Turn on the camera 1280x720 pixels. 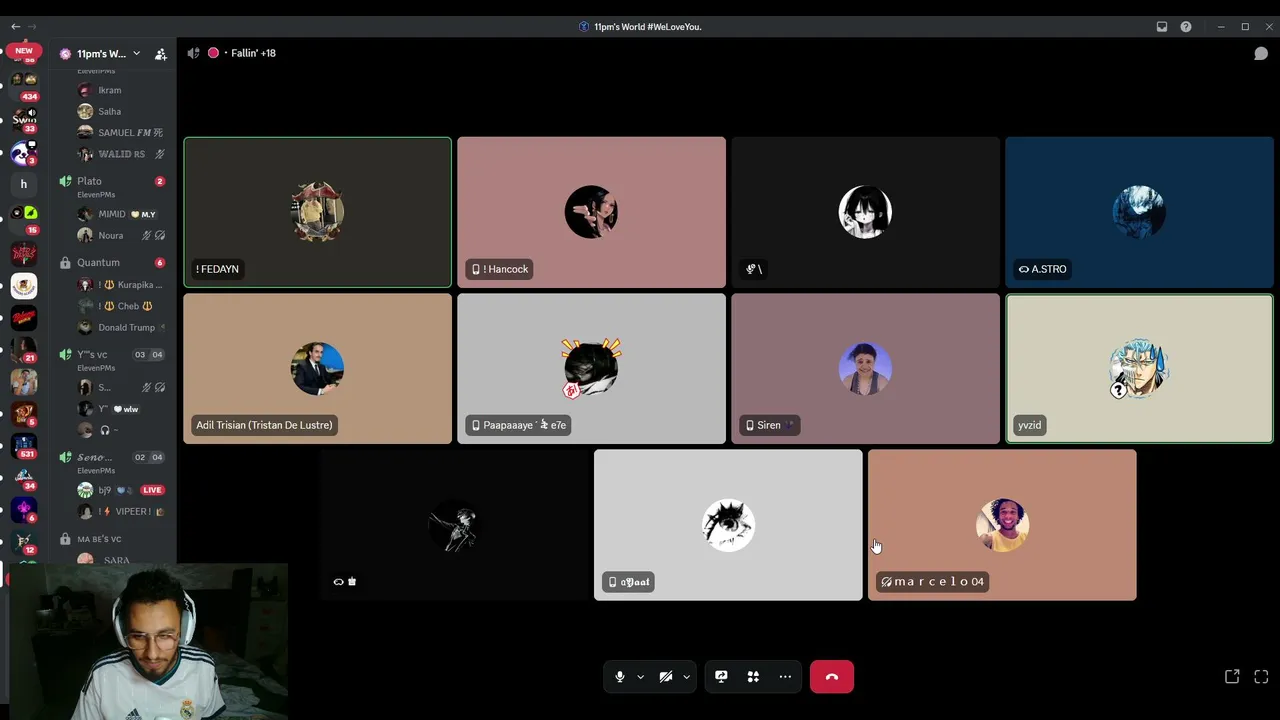click(x=666, y=677)
